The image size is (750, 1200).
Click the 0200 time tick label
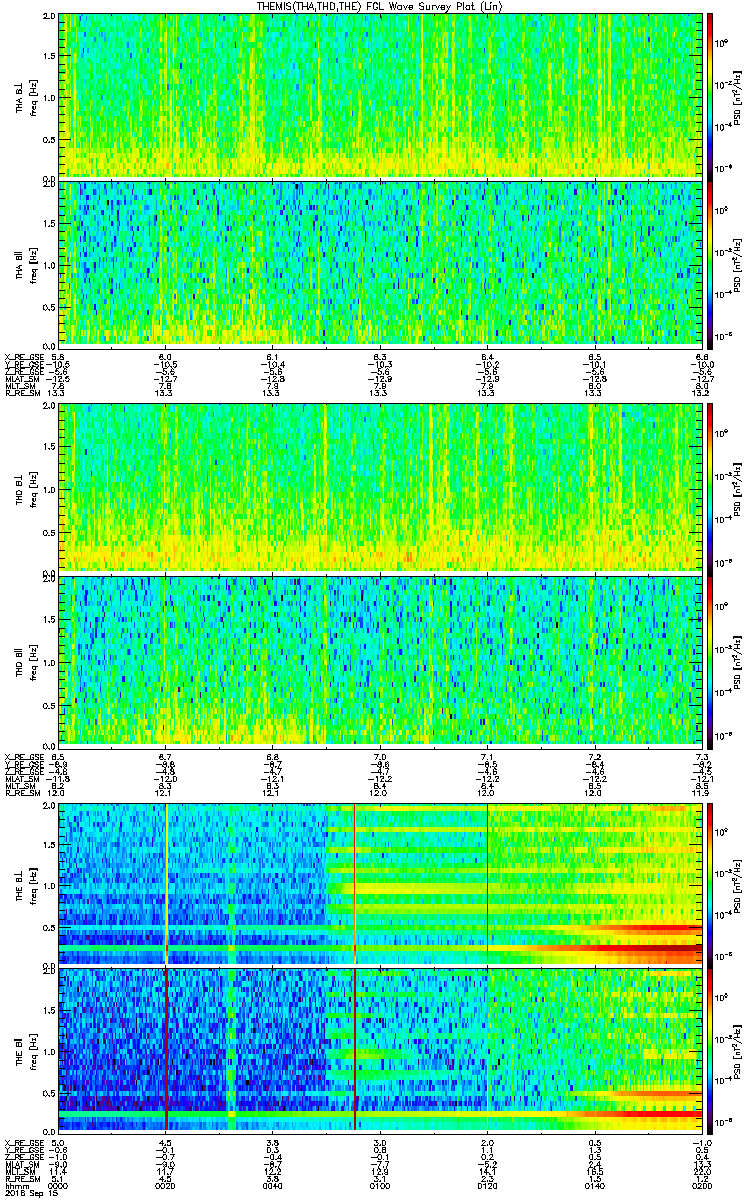(x=701, y=1185)
